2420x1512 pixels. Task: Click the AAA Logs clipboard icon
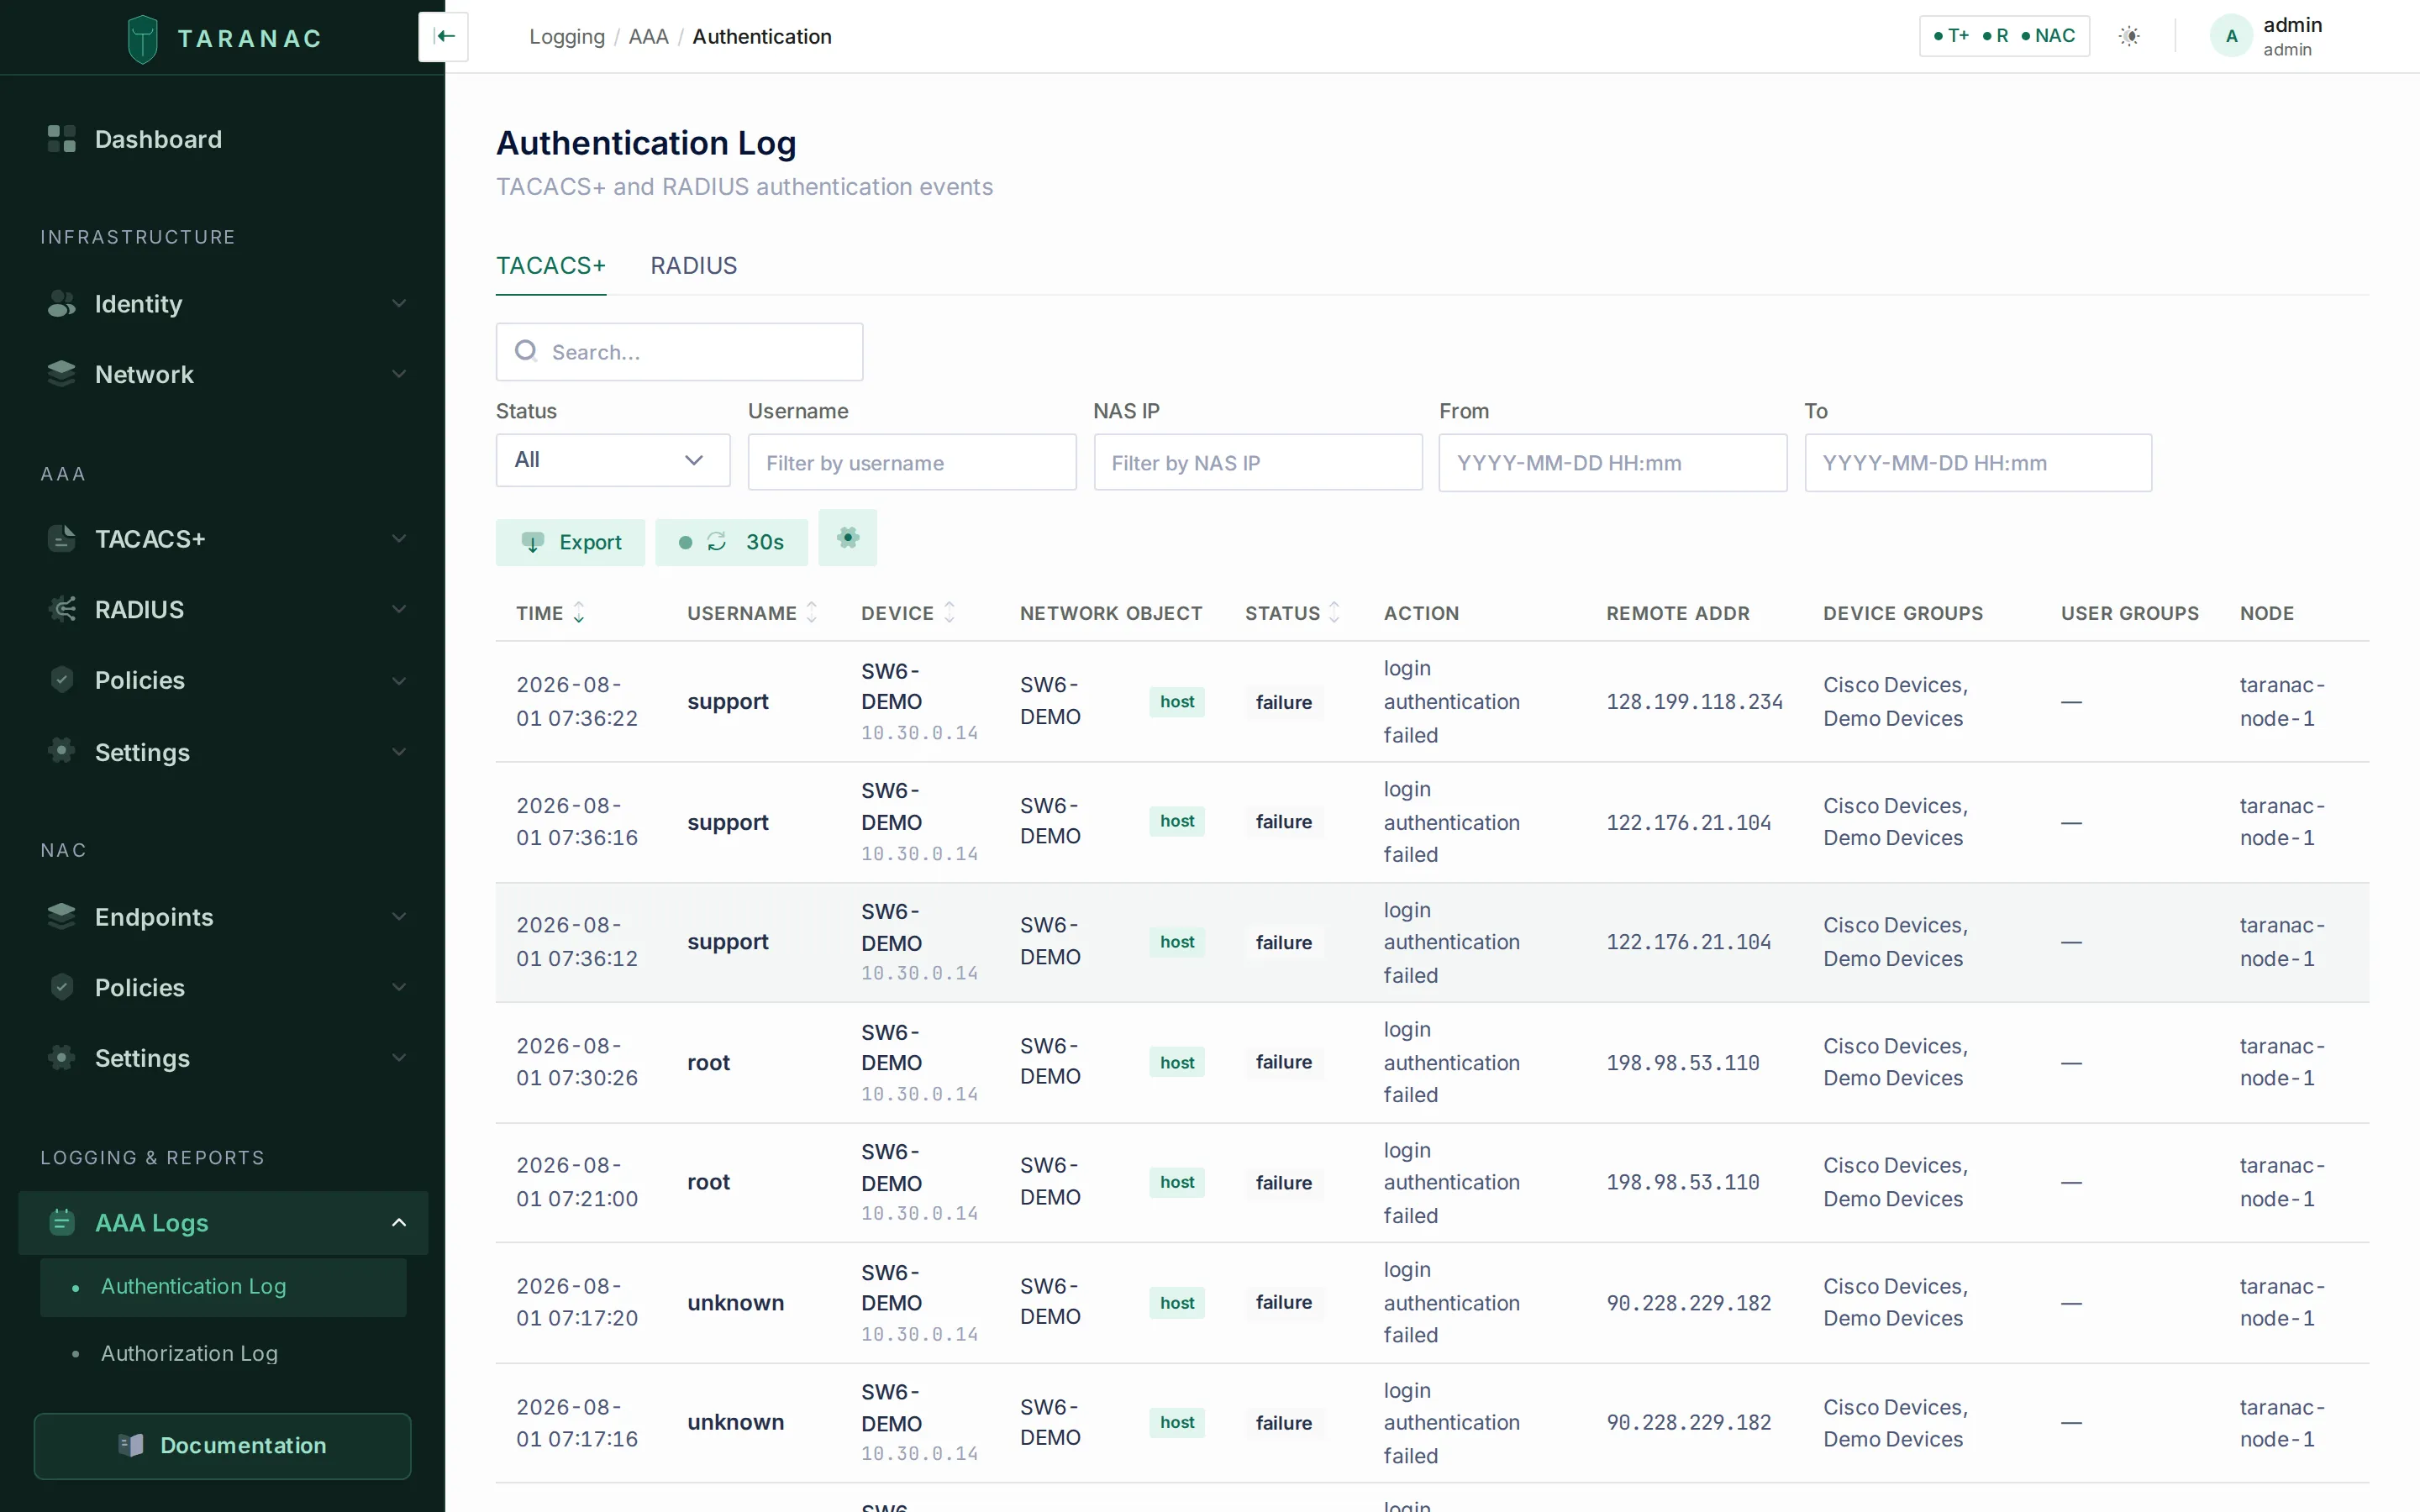point(62,1222)
